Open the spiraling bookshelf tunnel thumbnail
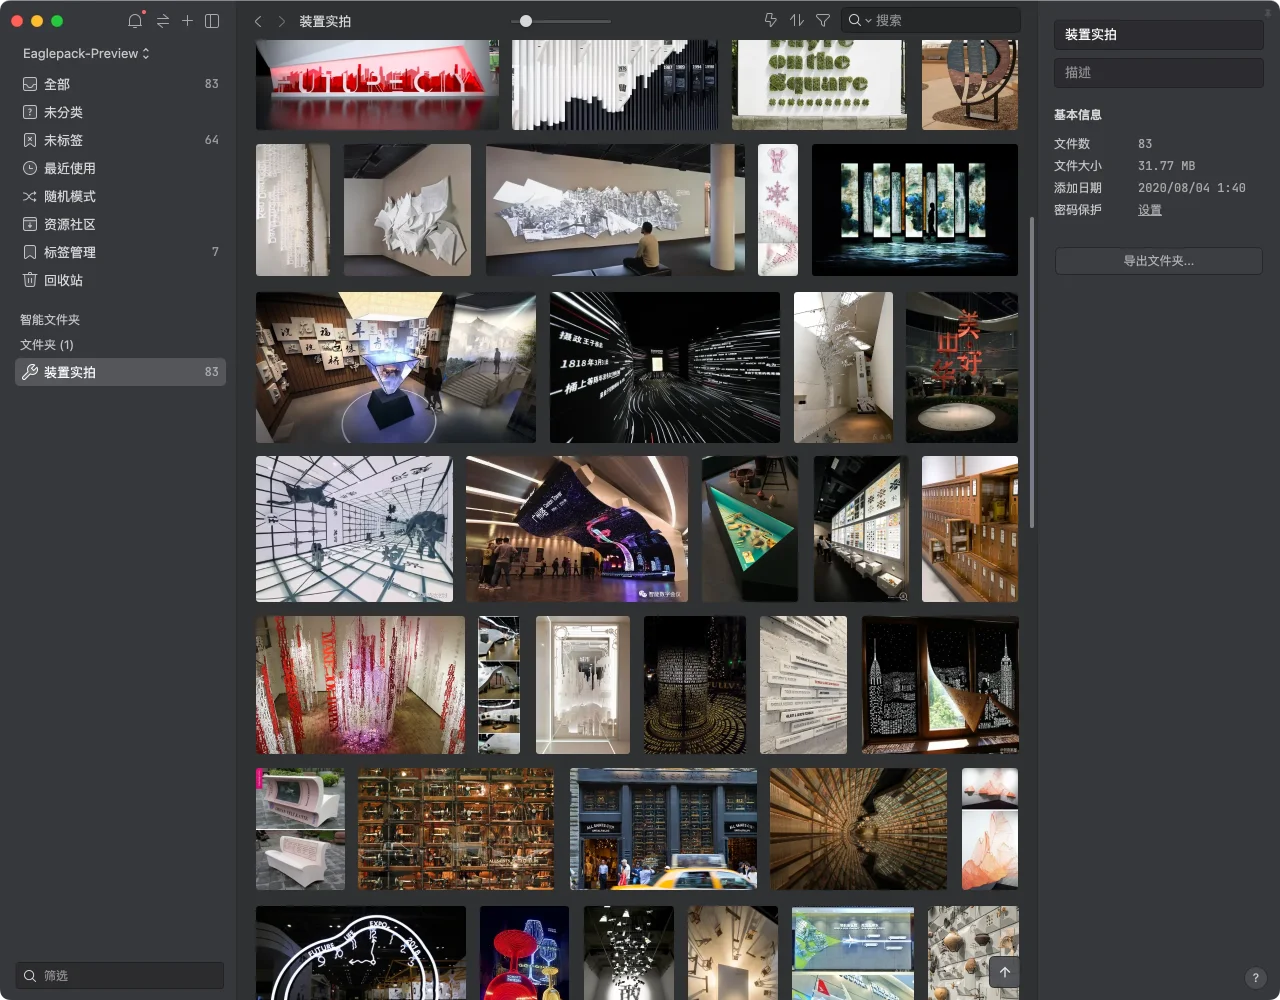This screenshot has height=1000, width=1280. coord(858,829)
